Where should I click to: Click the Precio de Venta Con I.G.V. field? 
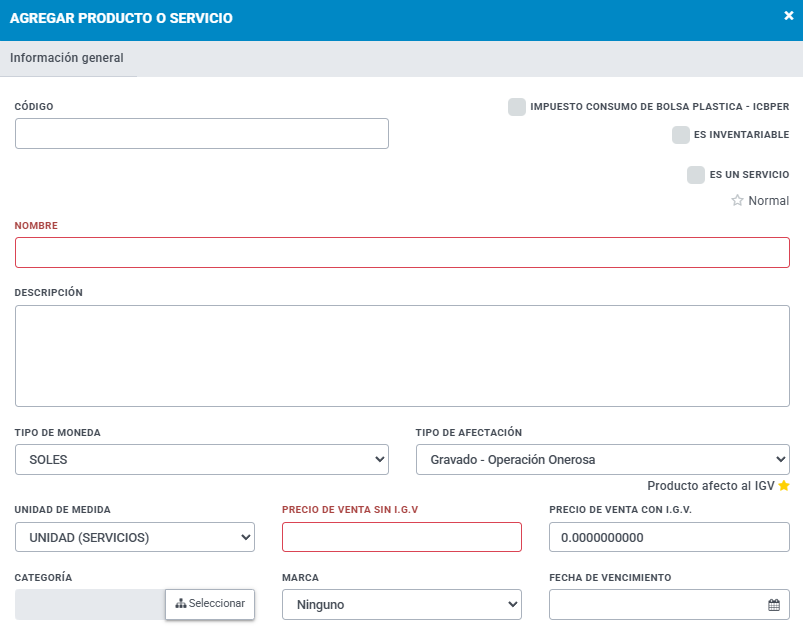pos(669,537)
